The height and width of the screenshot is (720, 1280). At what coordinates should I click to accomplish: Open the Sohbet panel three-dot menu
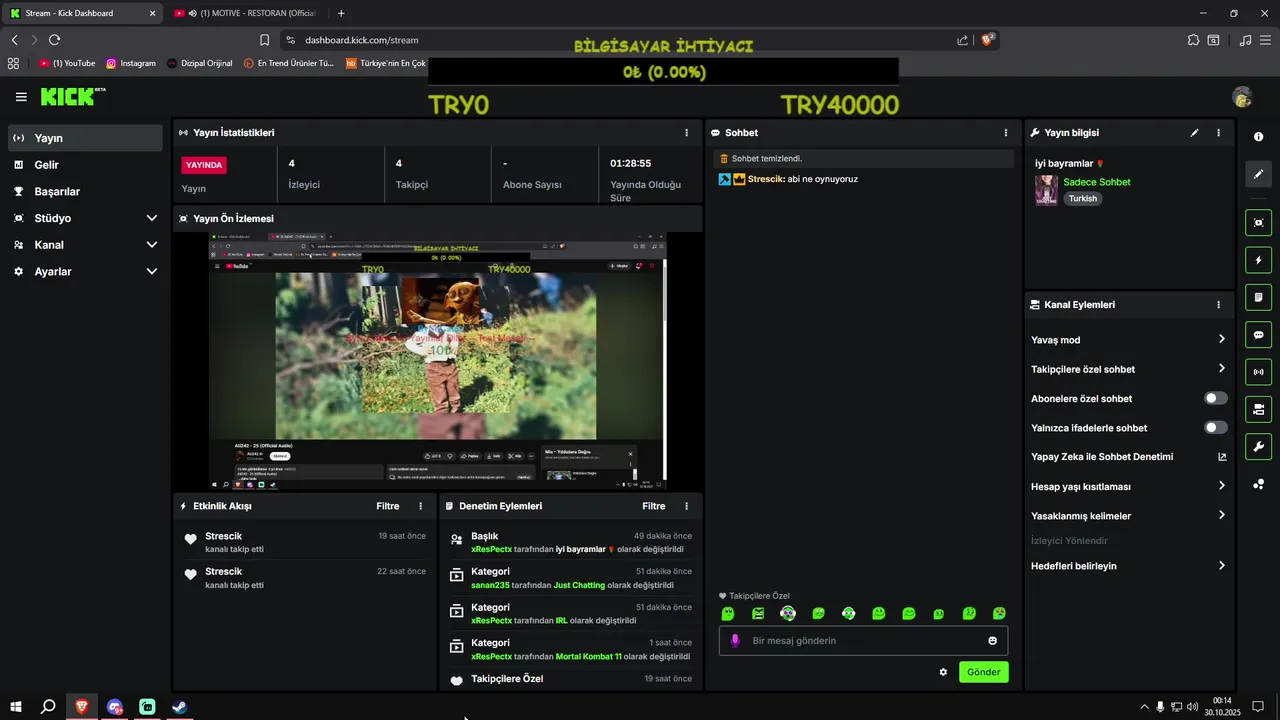pyautogui.click(x=1006, y=132)
